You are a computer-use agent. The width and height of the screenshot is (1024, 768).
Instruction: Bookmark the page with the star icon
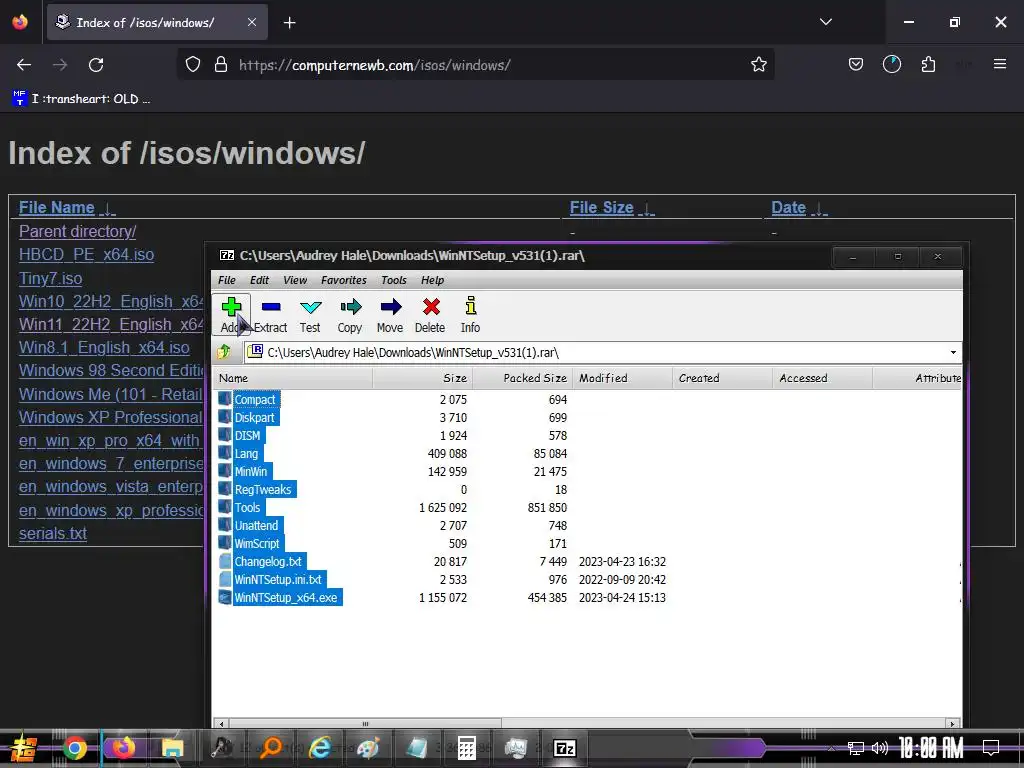(x=758, y=65)
